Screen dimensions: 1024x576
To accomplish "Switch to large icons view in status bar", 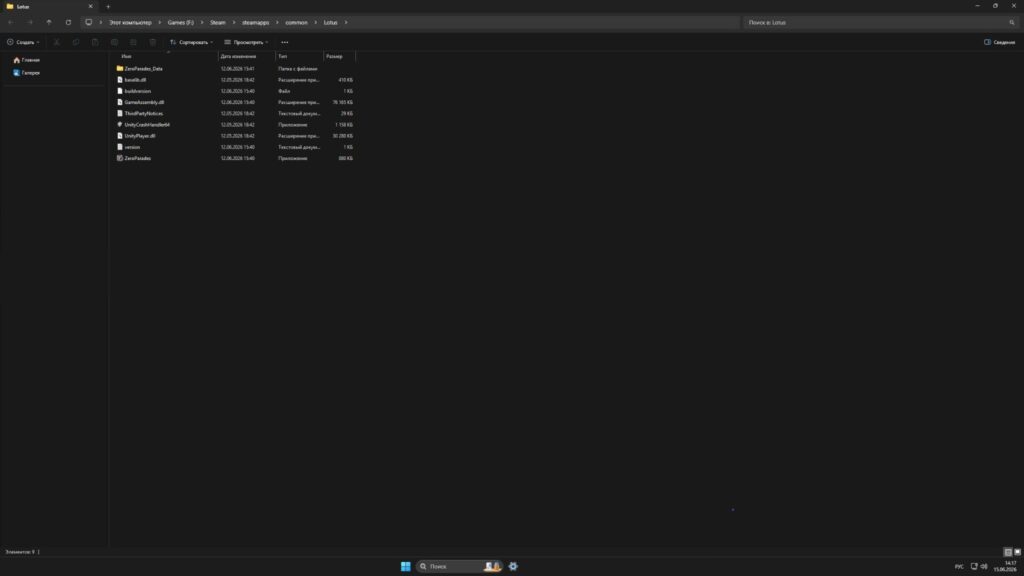I will 1017,552.
